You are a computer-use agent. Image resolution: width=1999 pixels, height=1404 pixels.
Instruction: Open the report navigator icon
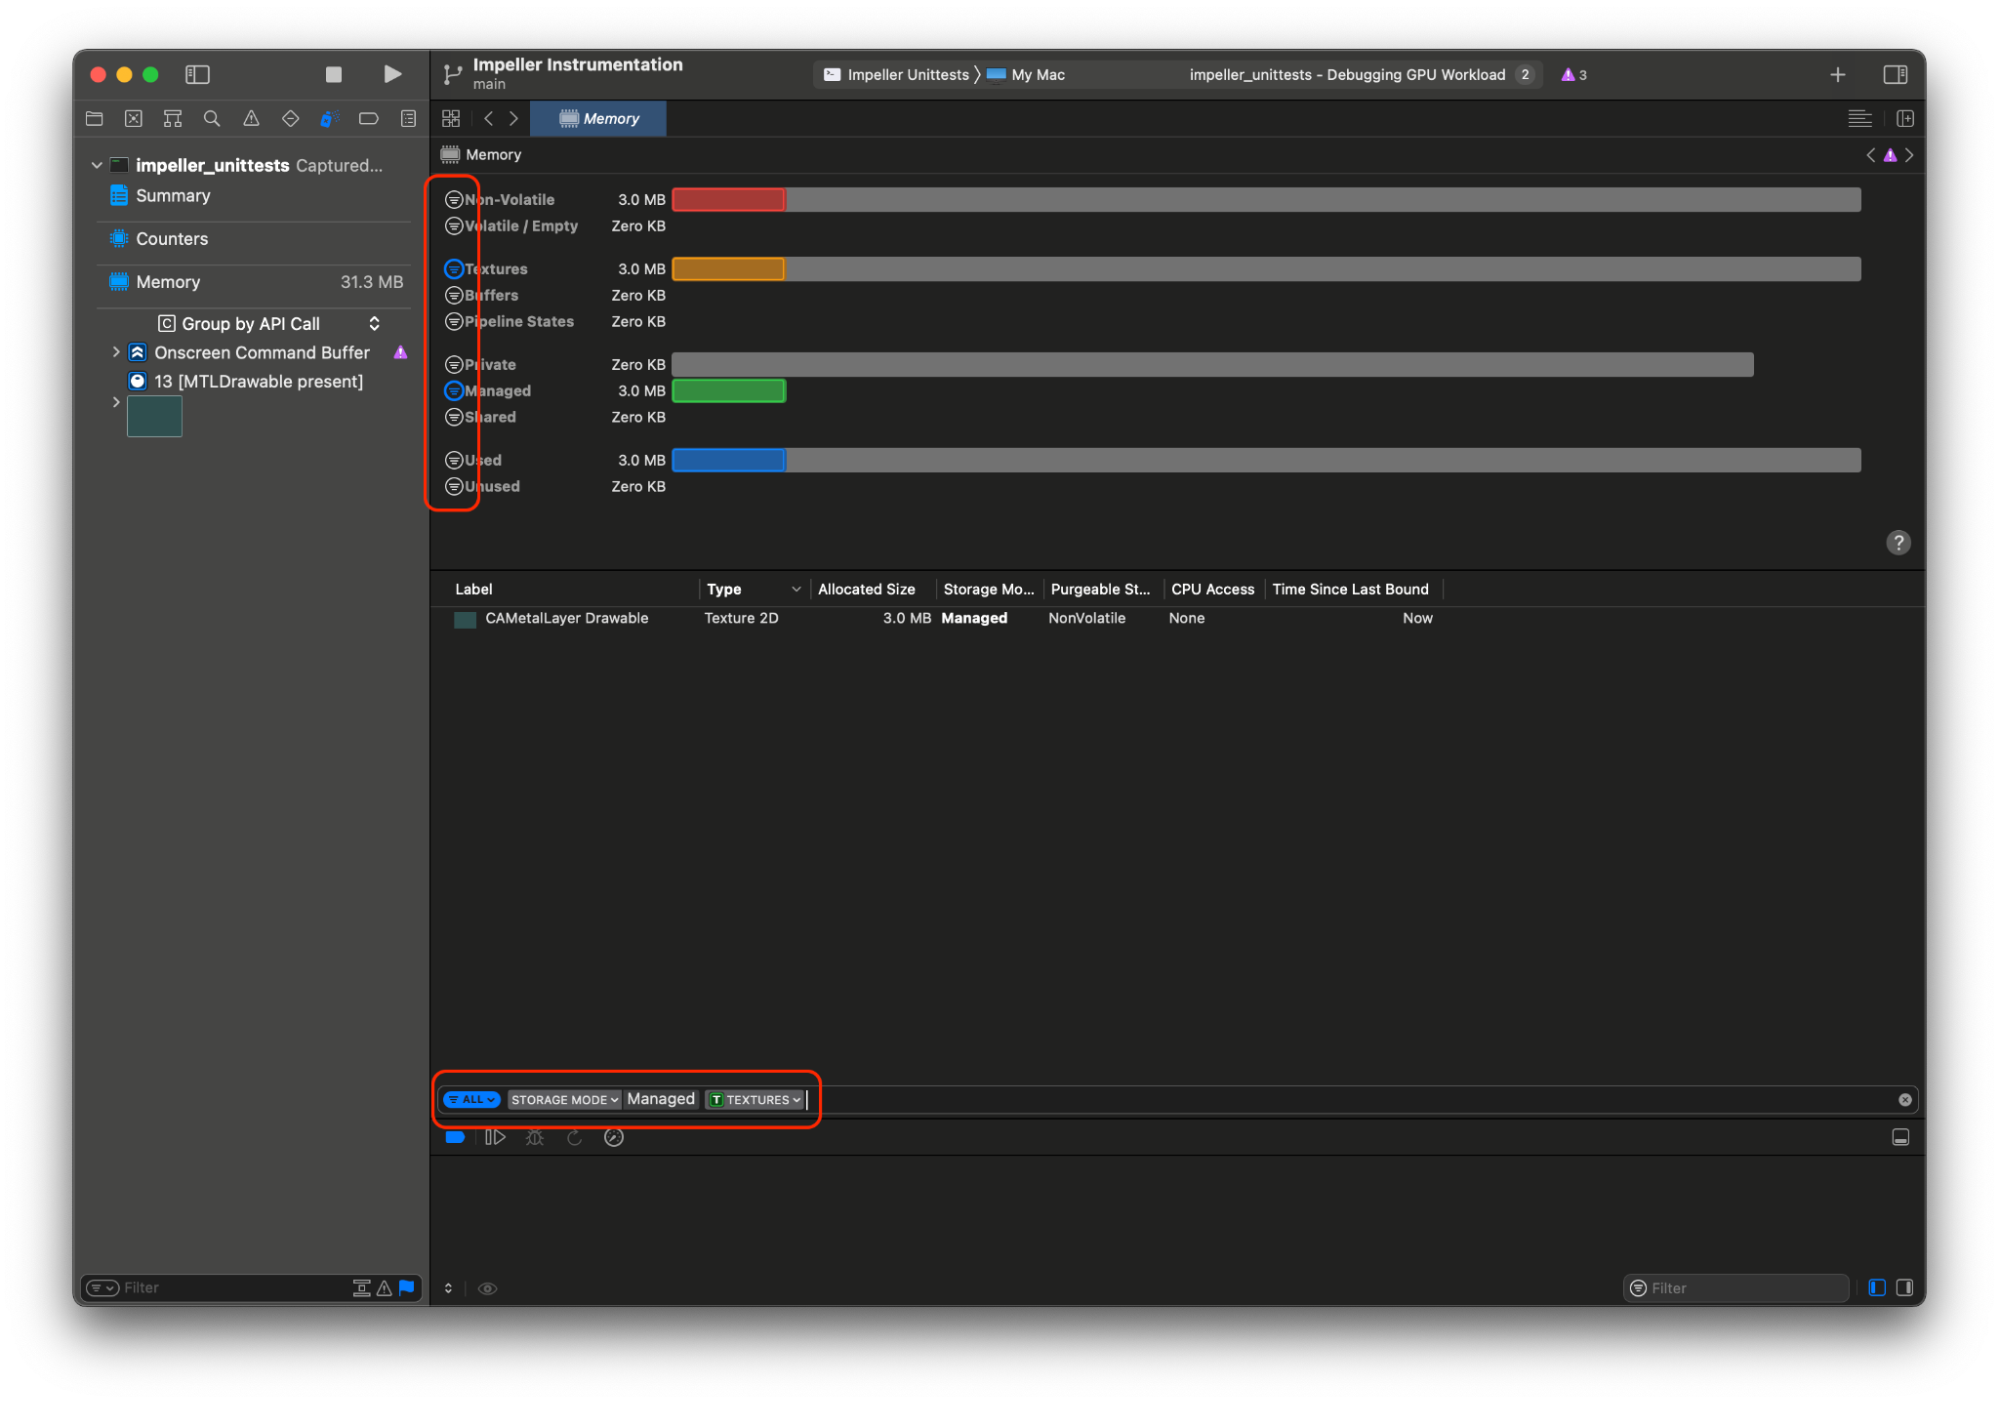pyautogui.click(x=408, y=118)
